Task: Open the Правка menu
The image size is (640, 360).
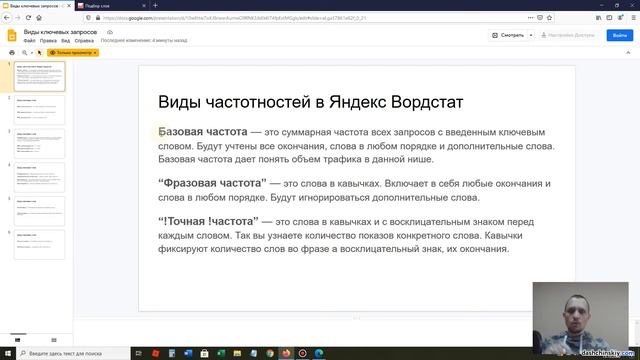Action: [x=48, y=41]
